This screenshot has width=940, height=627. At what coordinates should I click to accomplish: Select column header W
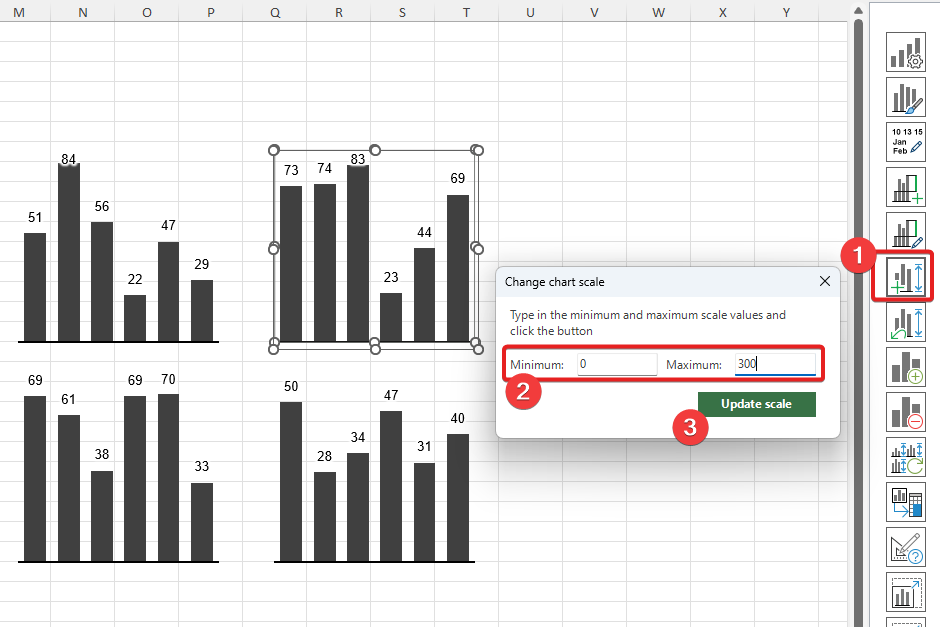658,12
